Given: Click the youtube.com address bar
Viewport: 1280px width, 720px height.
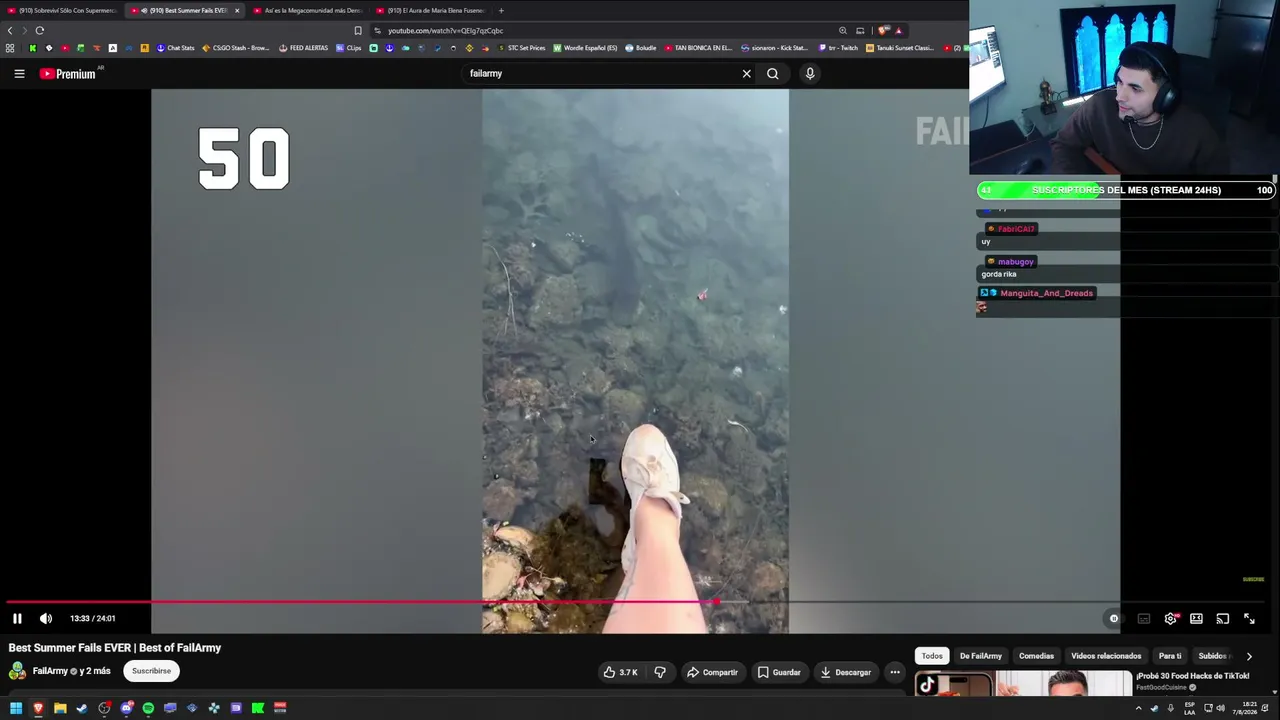Looking at the screenshot, I should (600, 30).
